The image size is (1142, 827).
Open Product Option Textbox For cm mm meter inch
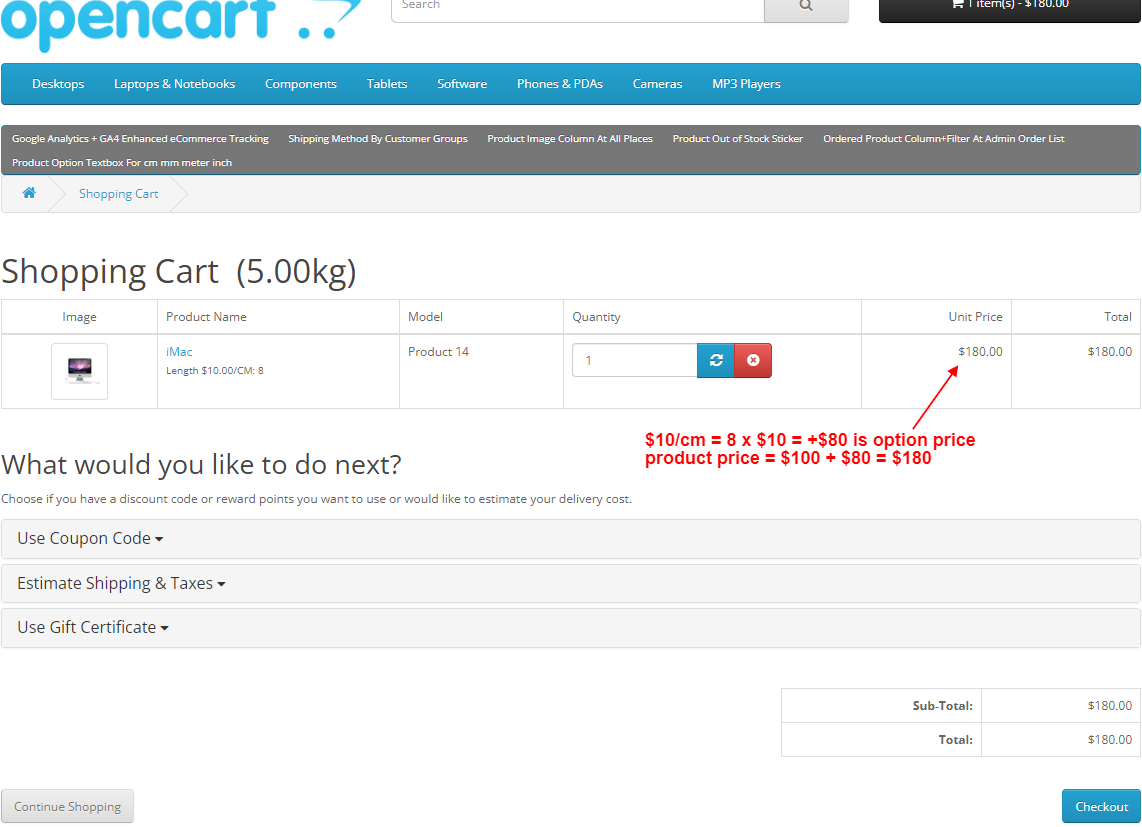[x=122, y=162]
